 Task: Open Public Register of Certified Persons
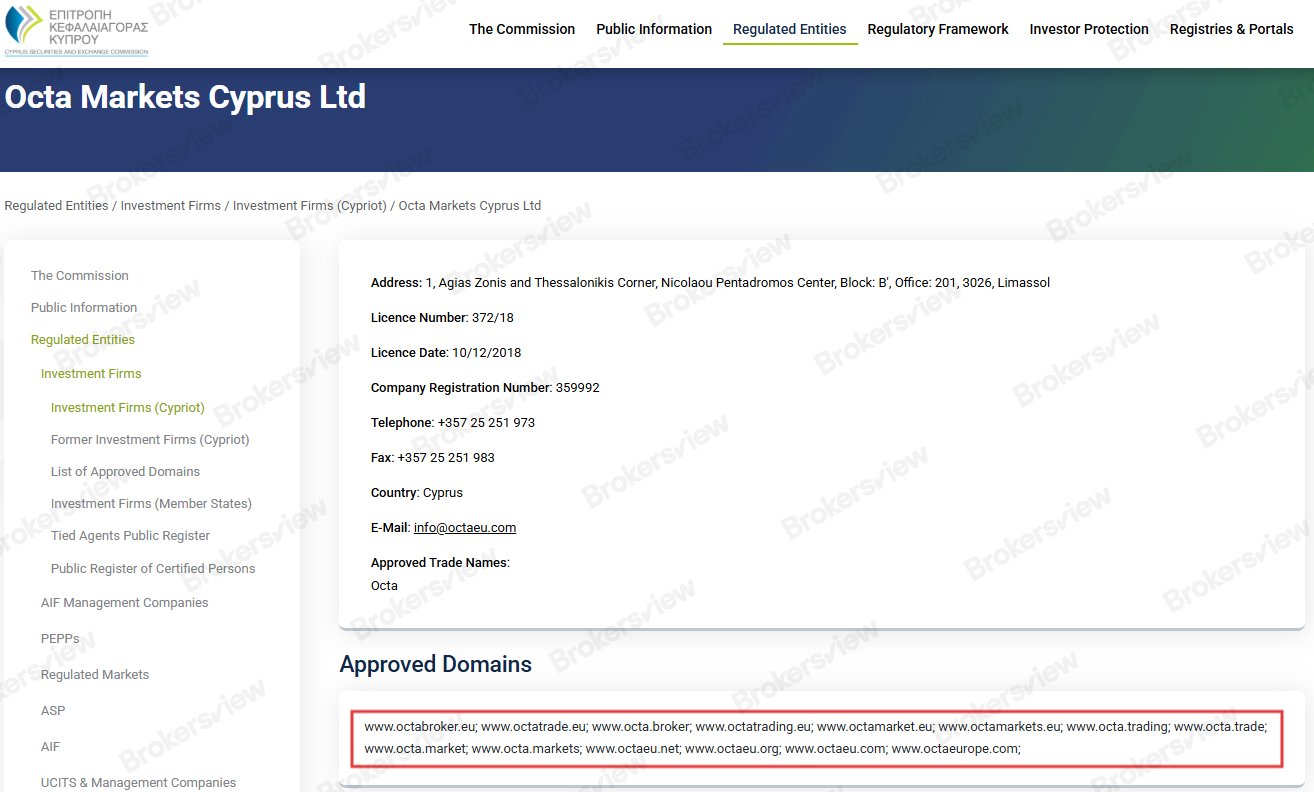pyautogui.click(x=153, y=569)
